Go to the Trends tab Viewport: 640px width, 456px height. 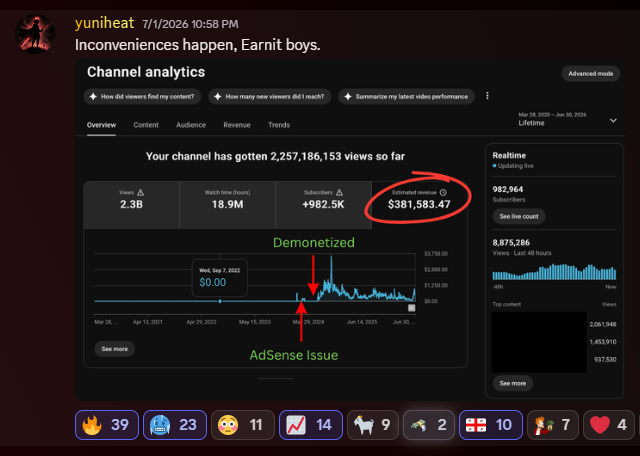tap(279, 125)
